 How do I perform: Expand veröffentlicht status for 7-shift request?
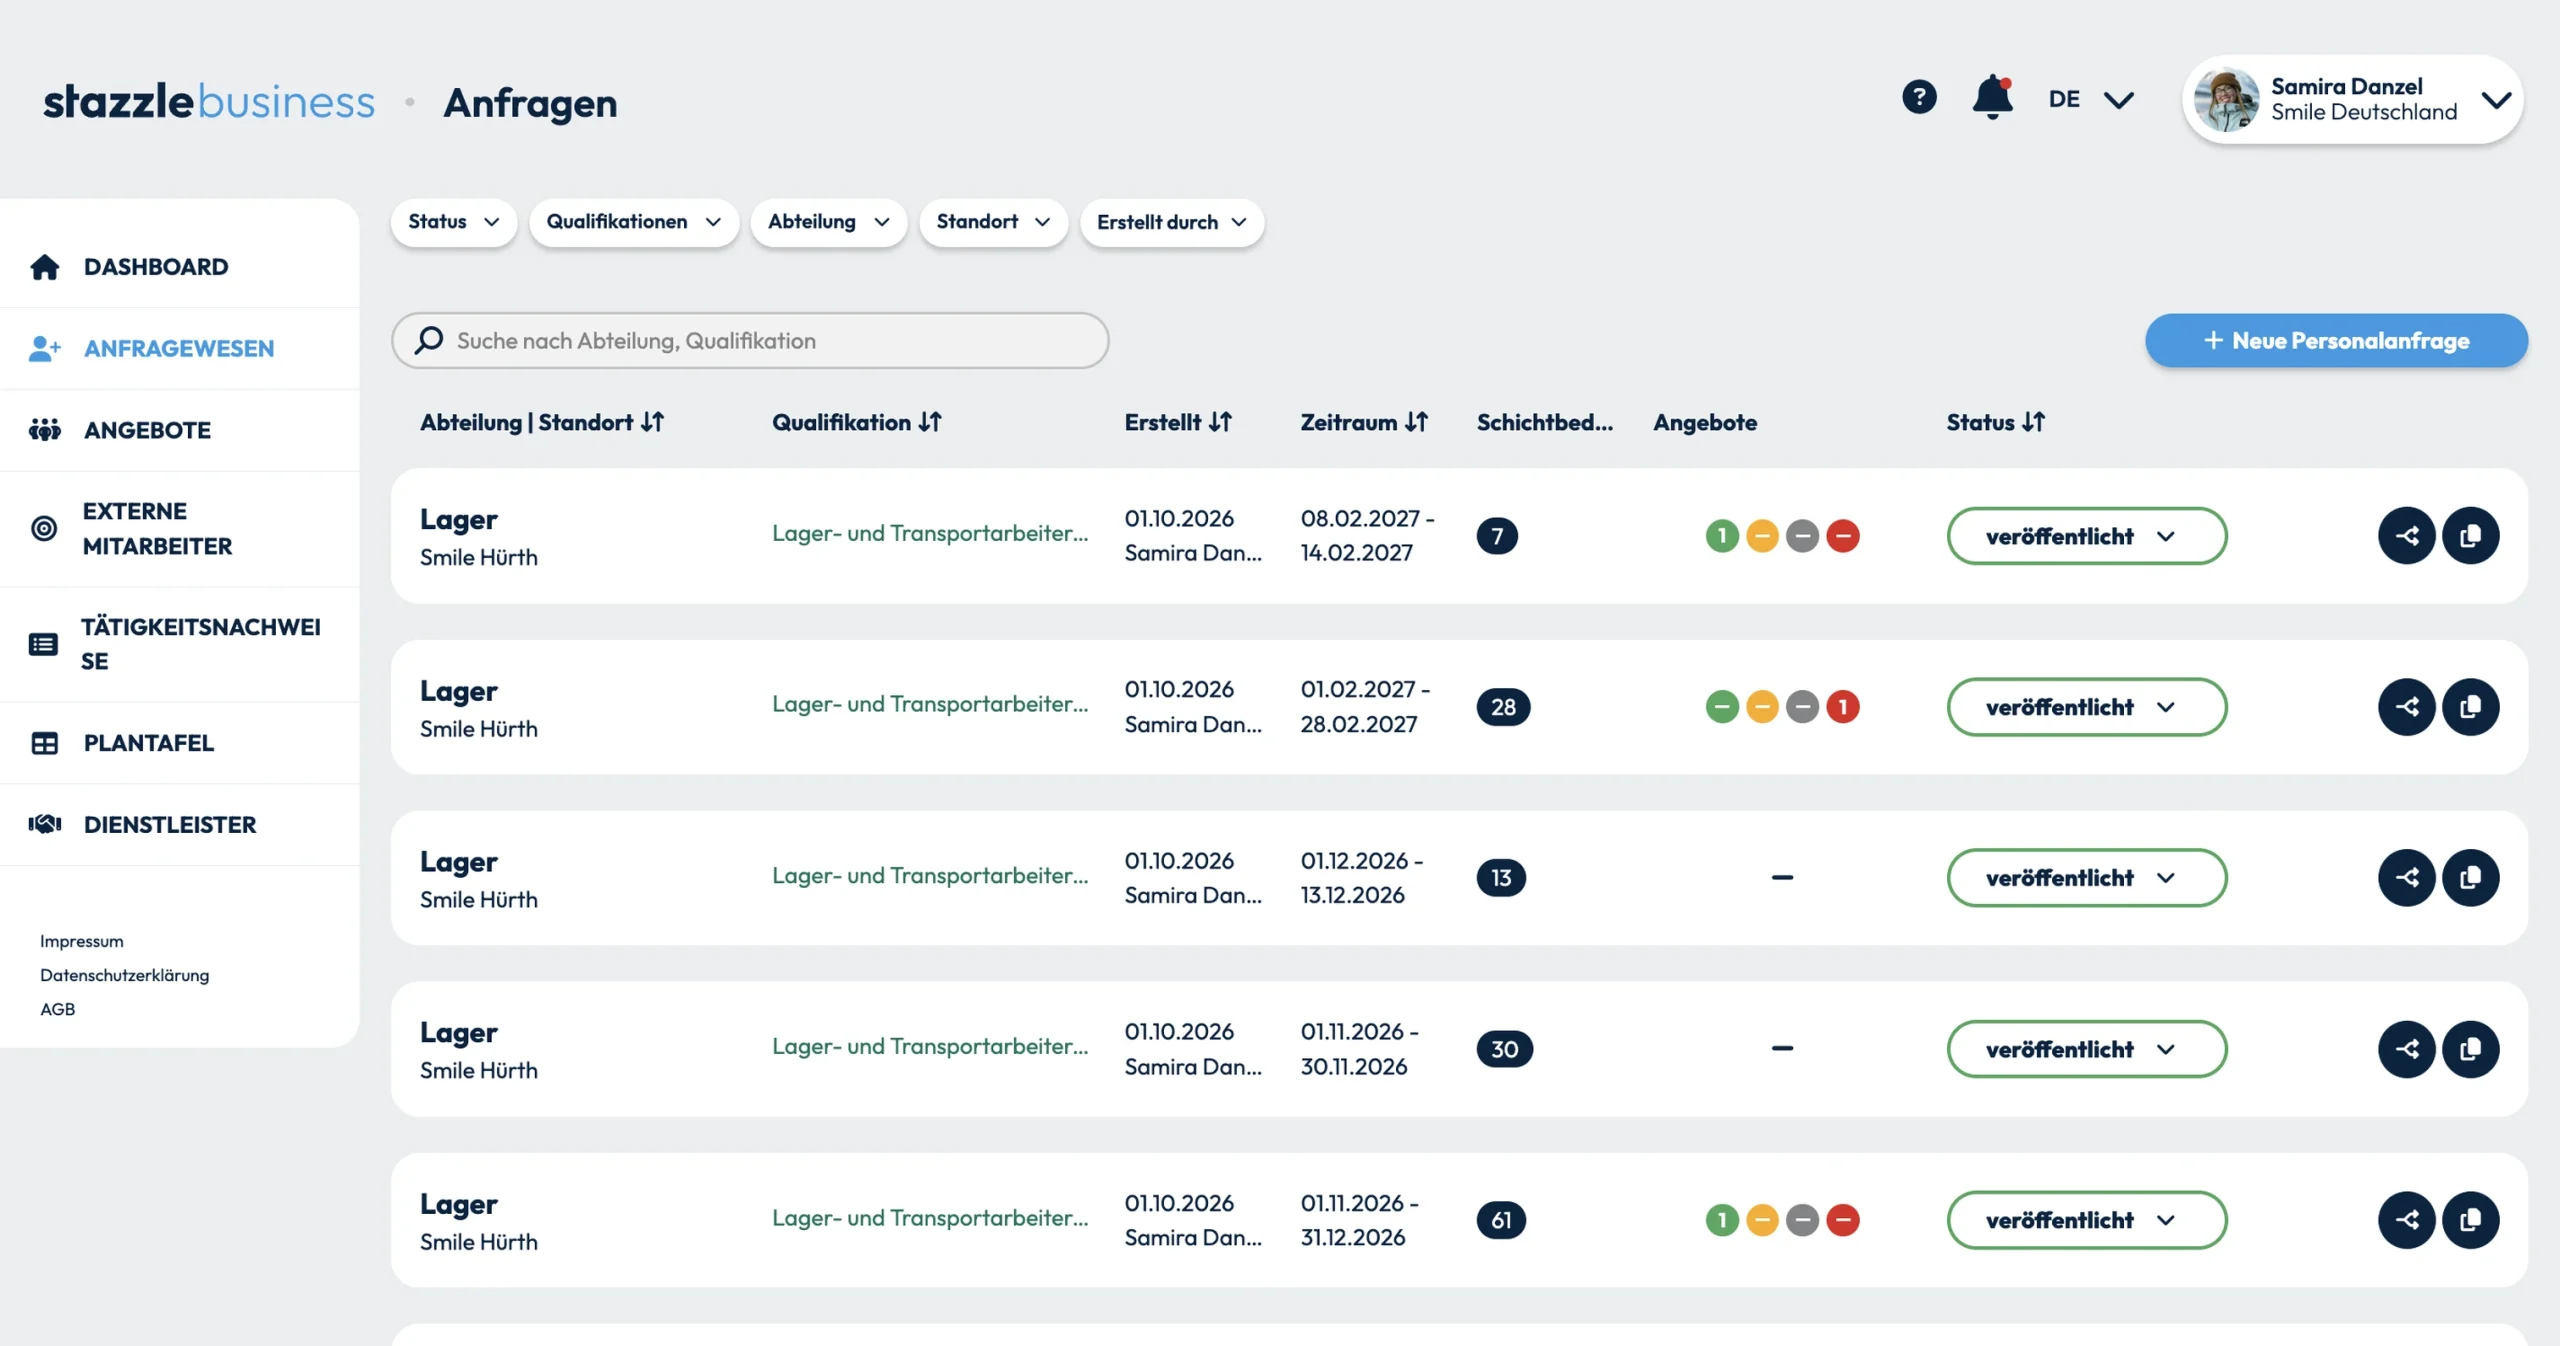point(2086,536)
